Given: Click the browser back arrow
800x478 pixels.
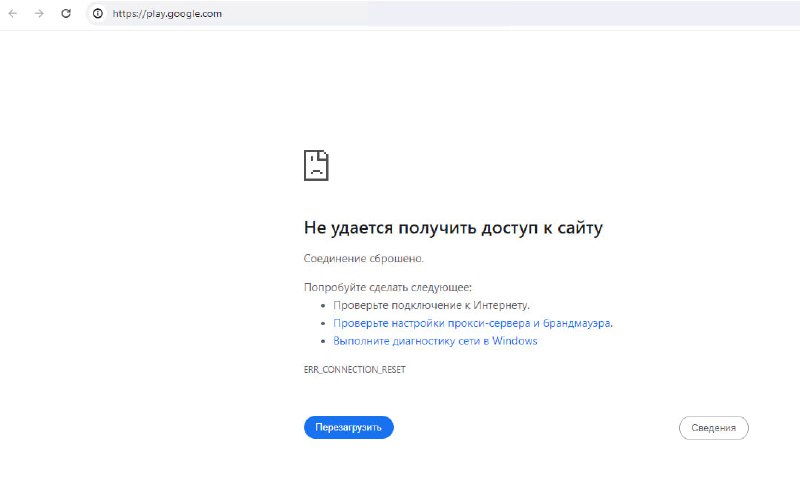Looking at the screenshot, I should (x=13, y=14).
